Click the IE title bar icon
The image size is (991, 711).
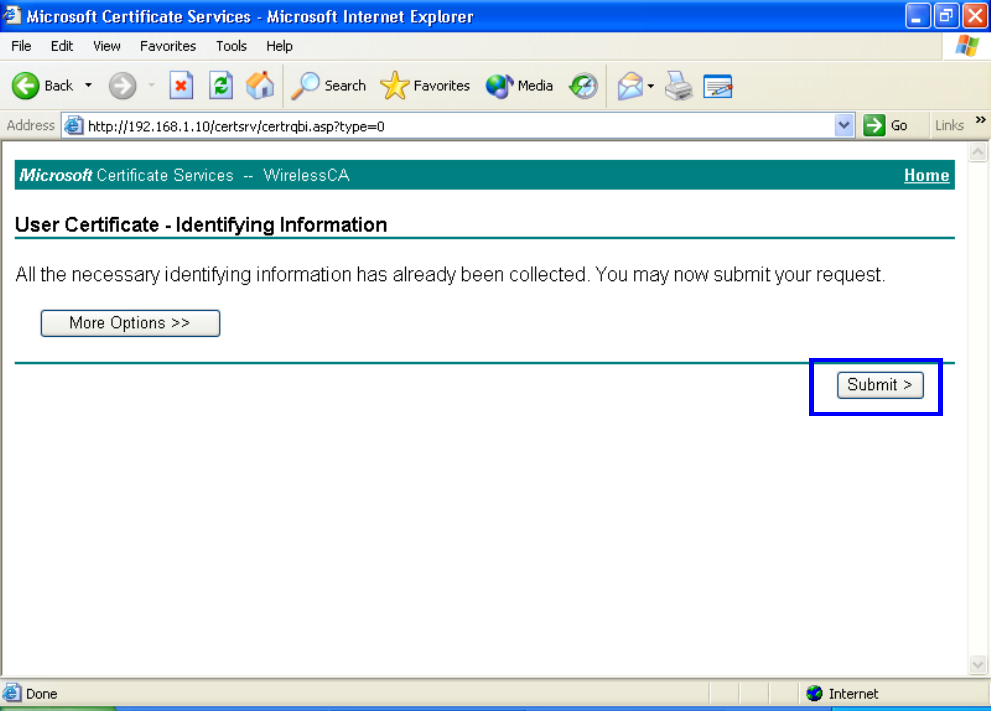click(11, 15)
